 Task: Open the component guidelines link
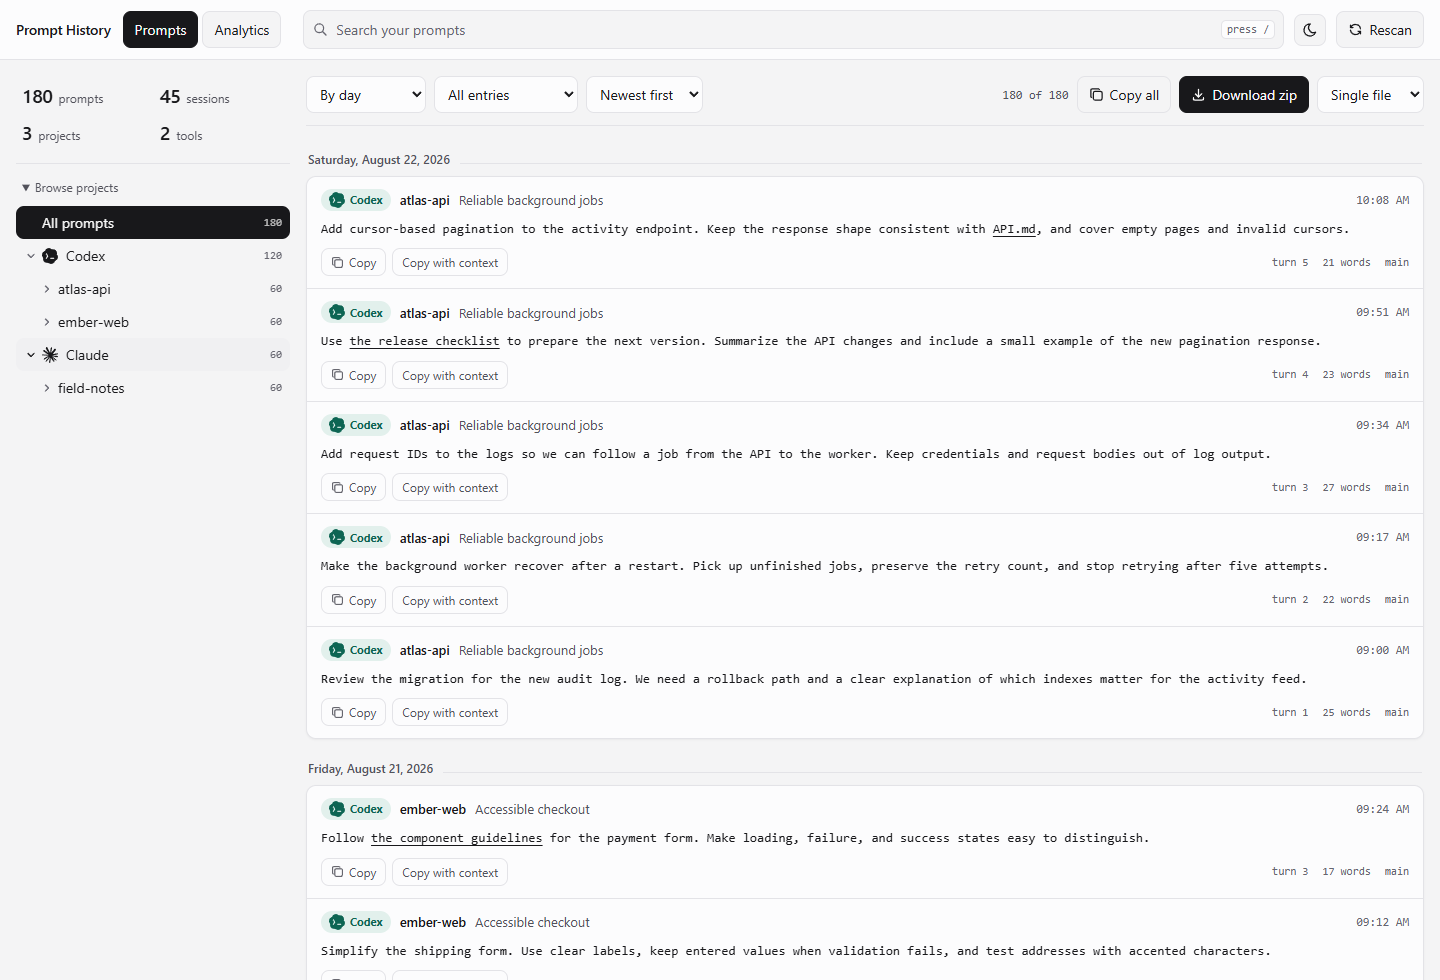tap(457, 838)
